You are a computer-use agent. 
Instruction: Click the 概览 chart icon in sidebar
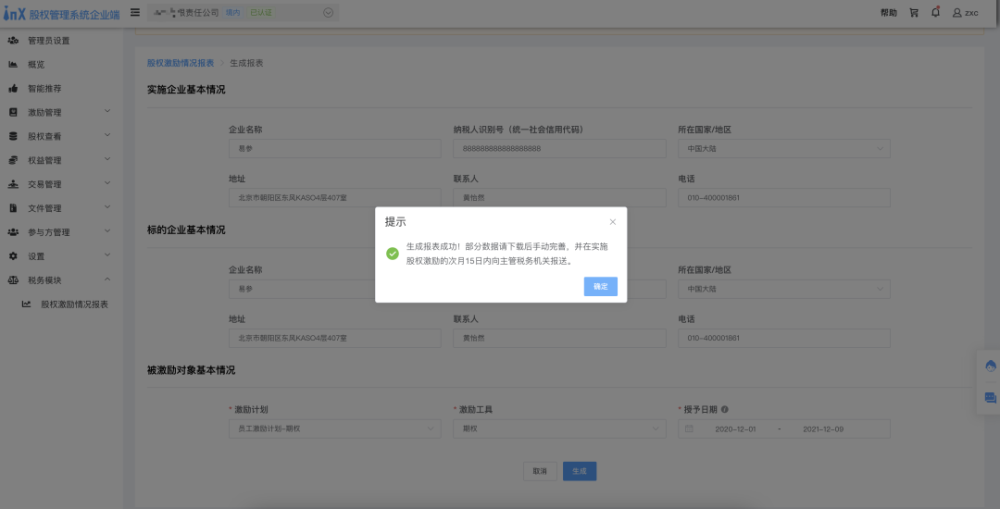point(13,64)
